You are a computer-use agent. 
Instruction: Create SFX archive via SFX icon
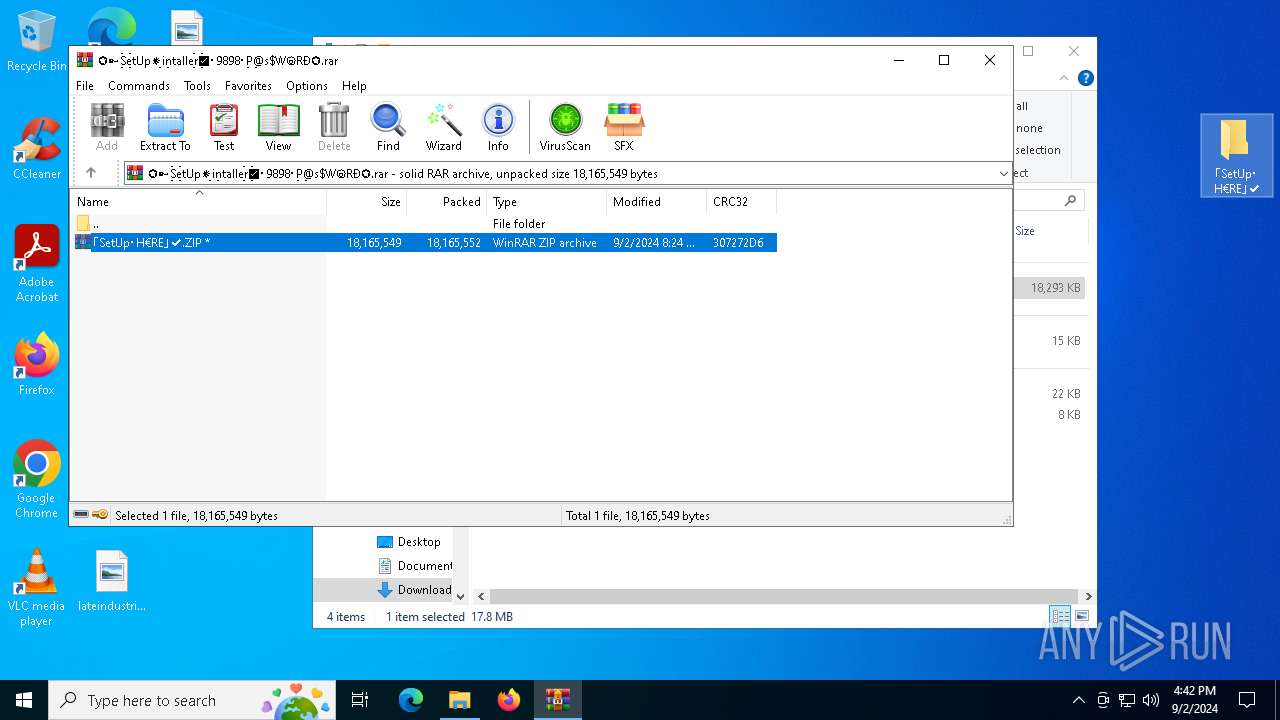pos(624,127)
